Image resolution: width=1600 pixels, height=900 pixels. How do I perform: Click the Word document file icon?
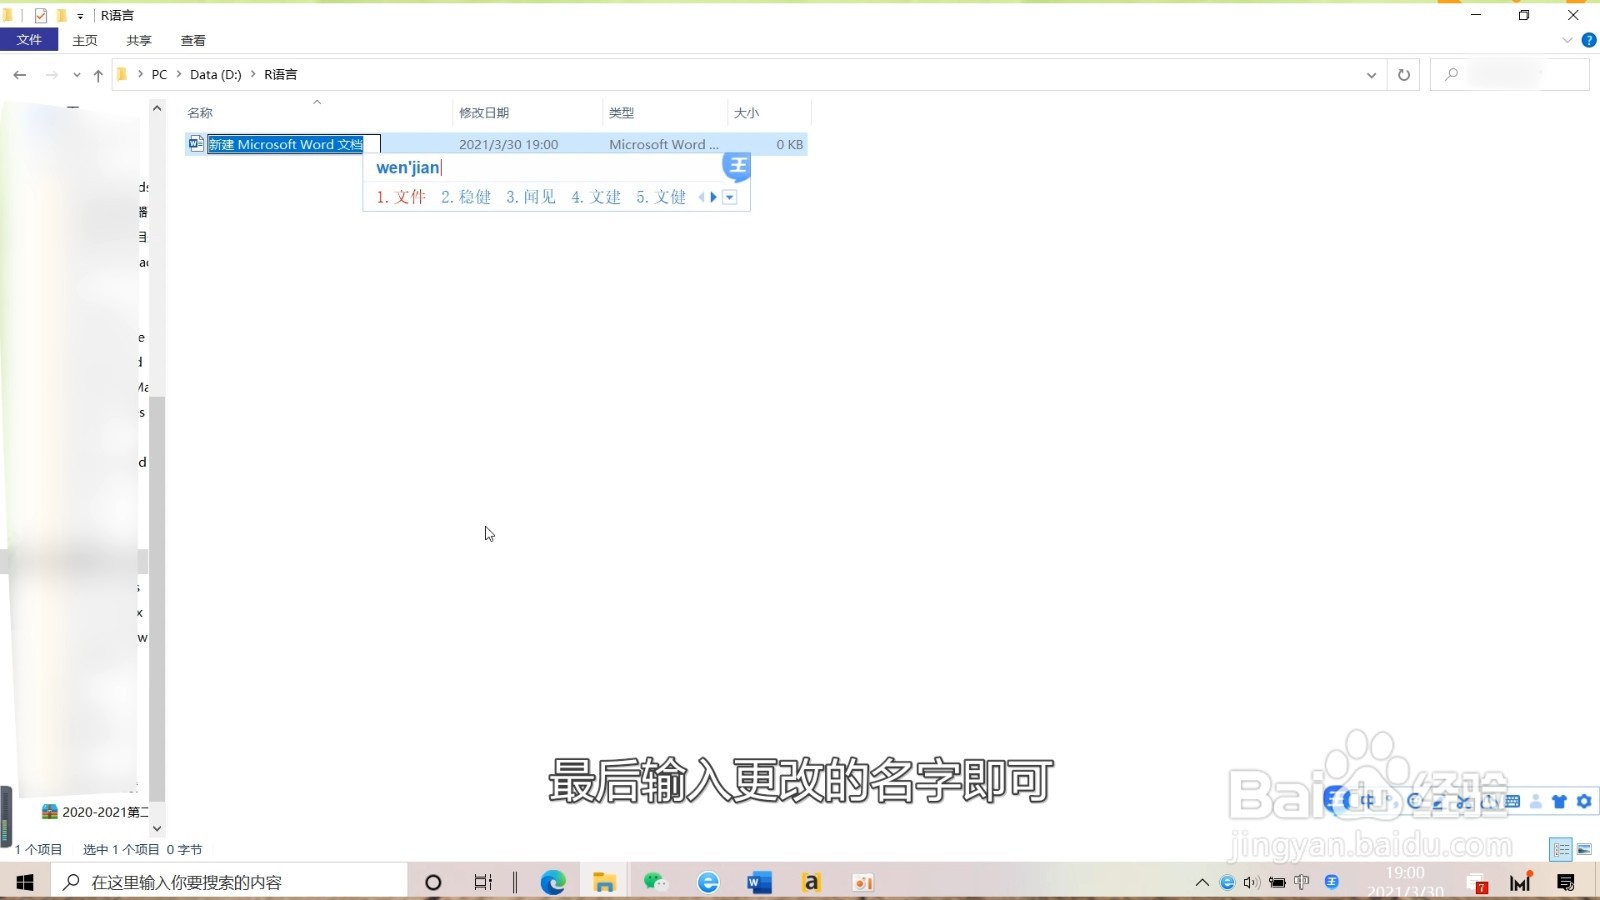pos(196,144)
